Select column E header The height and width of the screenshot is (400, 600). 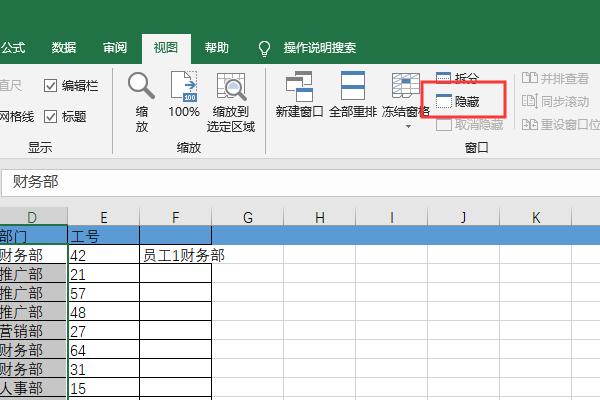[x=103, y=217]
